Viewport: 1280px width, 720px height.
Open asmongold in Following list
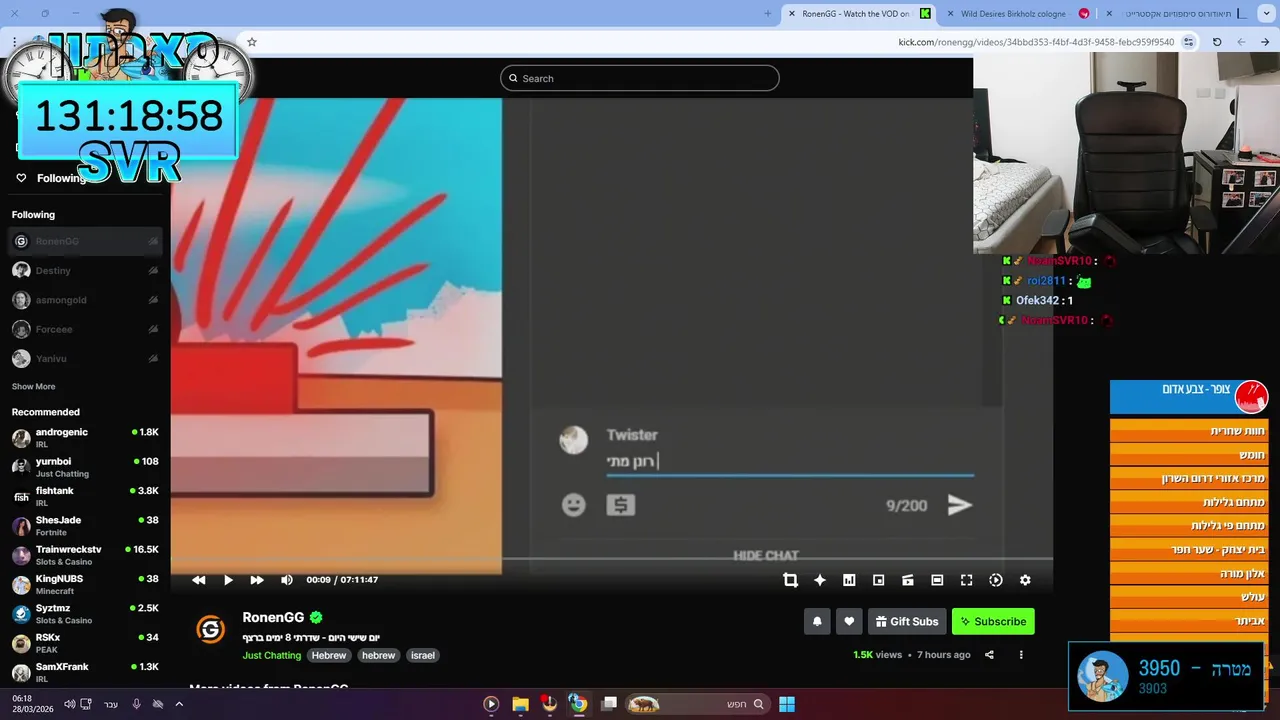[85, 300]
